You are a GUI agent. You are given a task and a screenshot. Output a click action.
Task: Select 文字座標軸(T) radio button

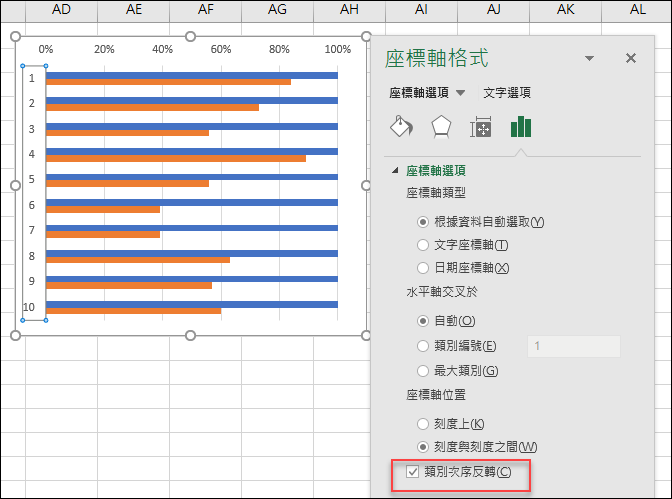tap(423, 245)
